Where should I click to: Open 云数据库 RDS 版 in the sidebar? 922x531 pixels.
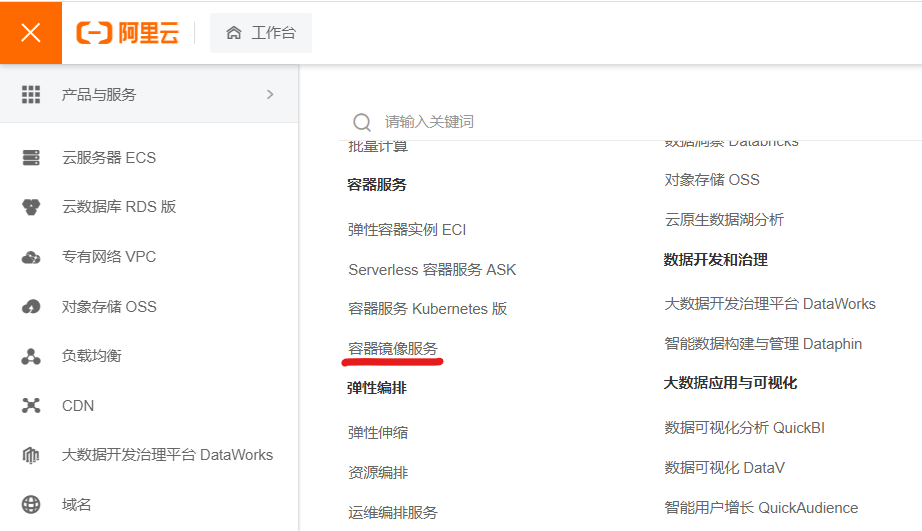119,207
